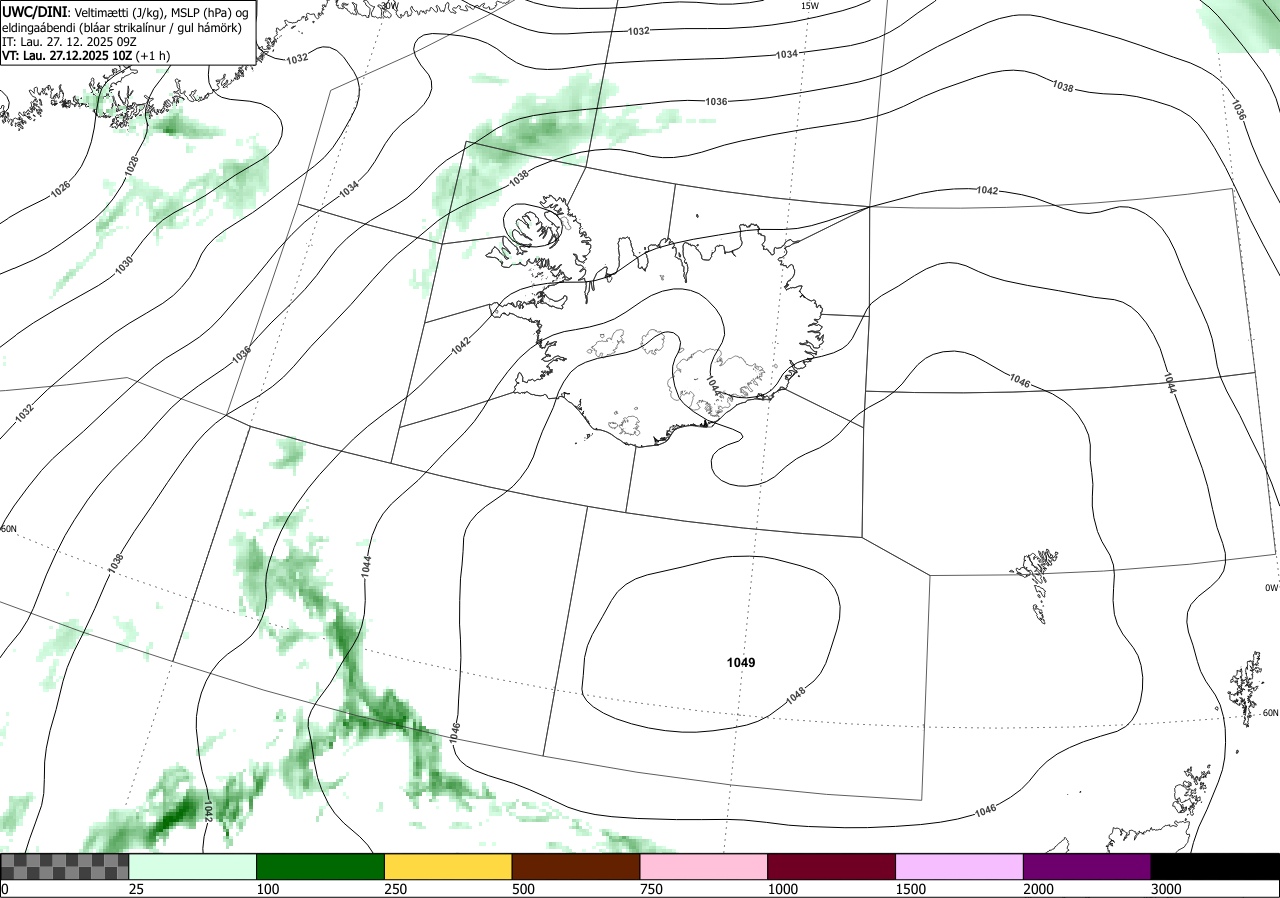Pick the light purple 1500–2000 legend swatch

pos(960,866)
